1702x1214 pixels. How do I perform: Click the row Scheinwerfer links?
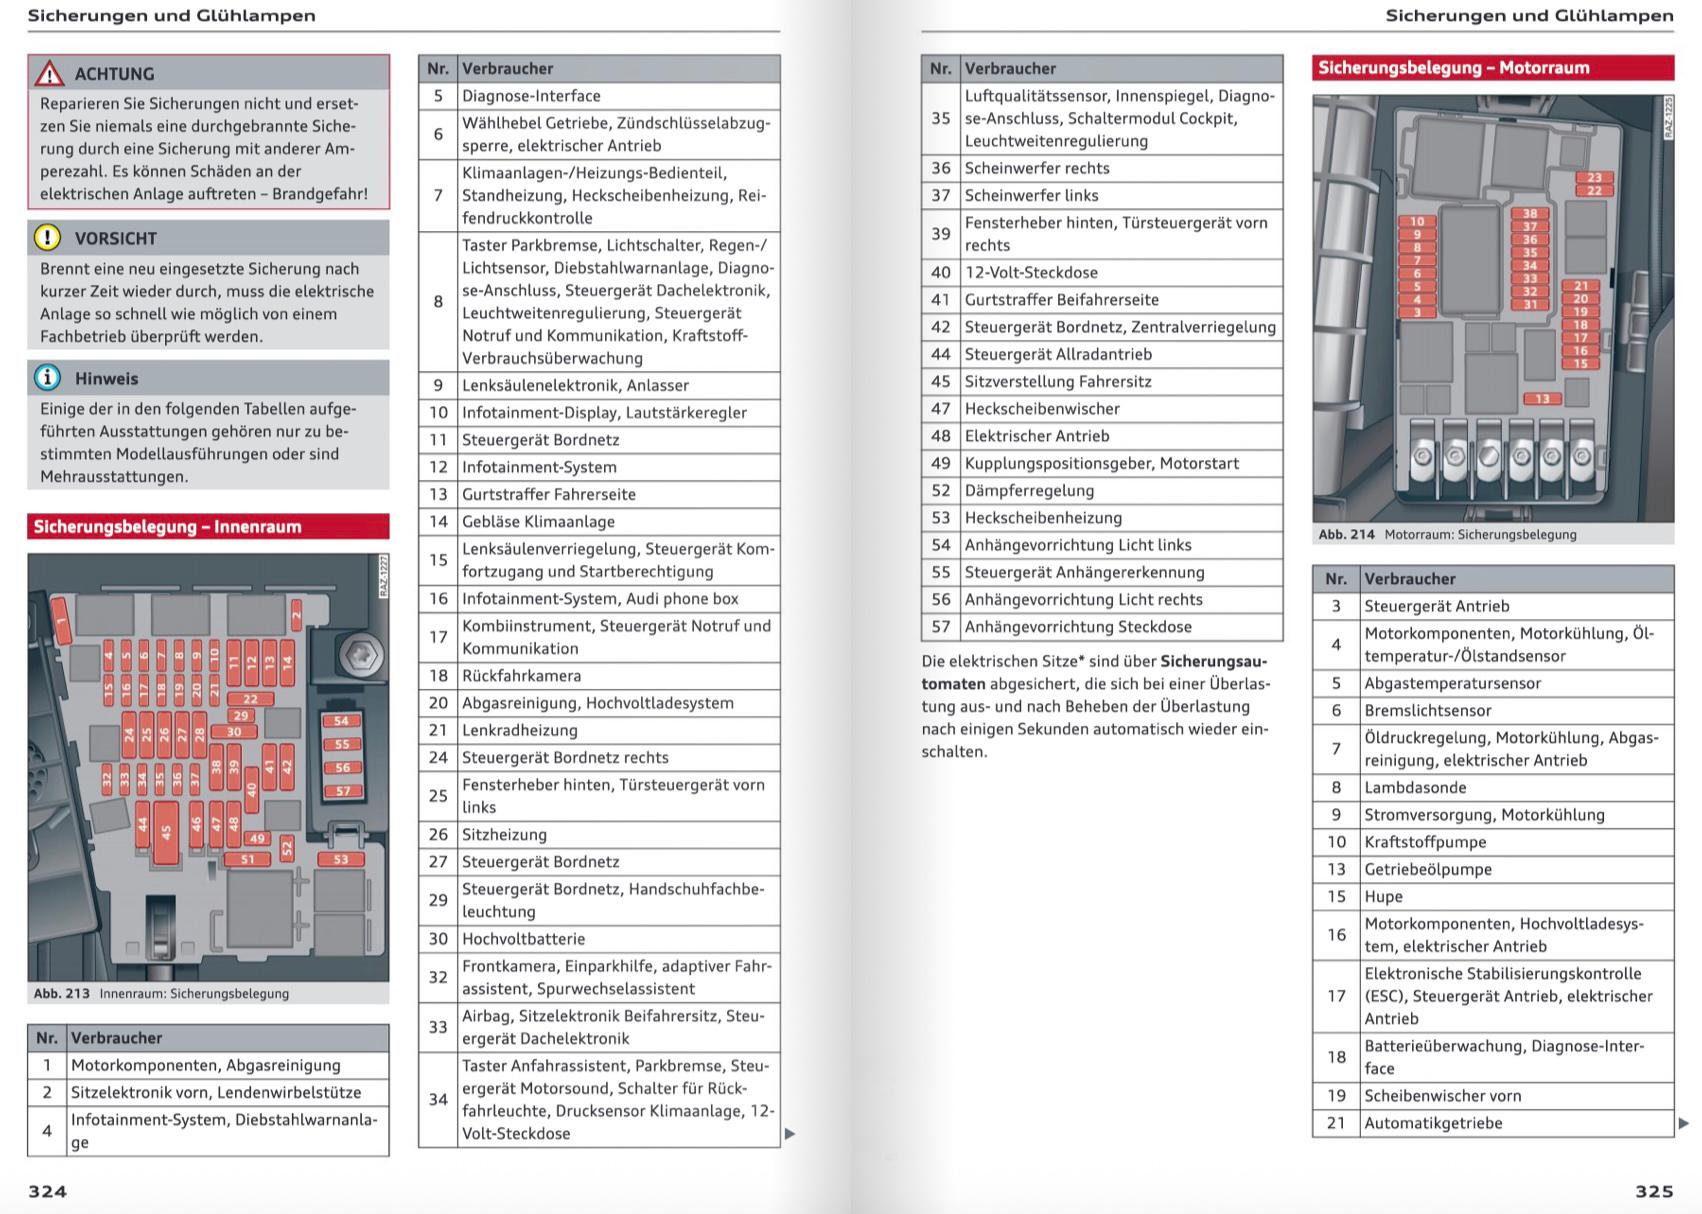coord(1102,195)
